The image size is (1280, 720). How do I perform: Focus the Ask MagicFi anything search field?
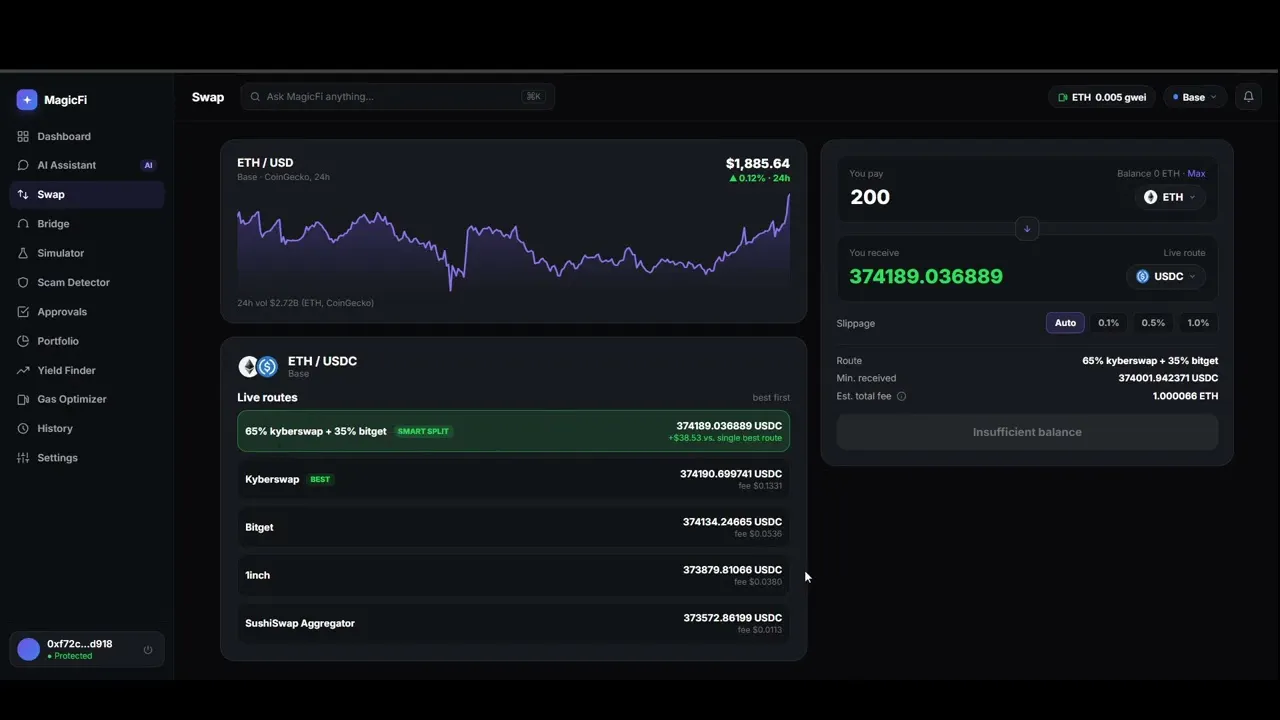pos(398,97)
